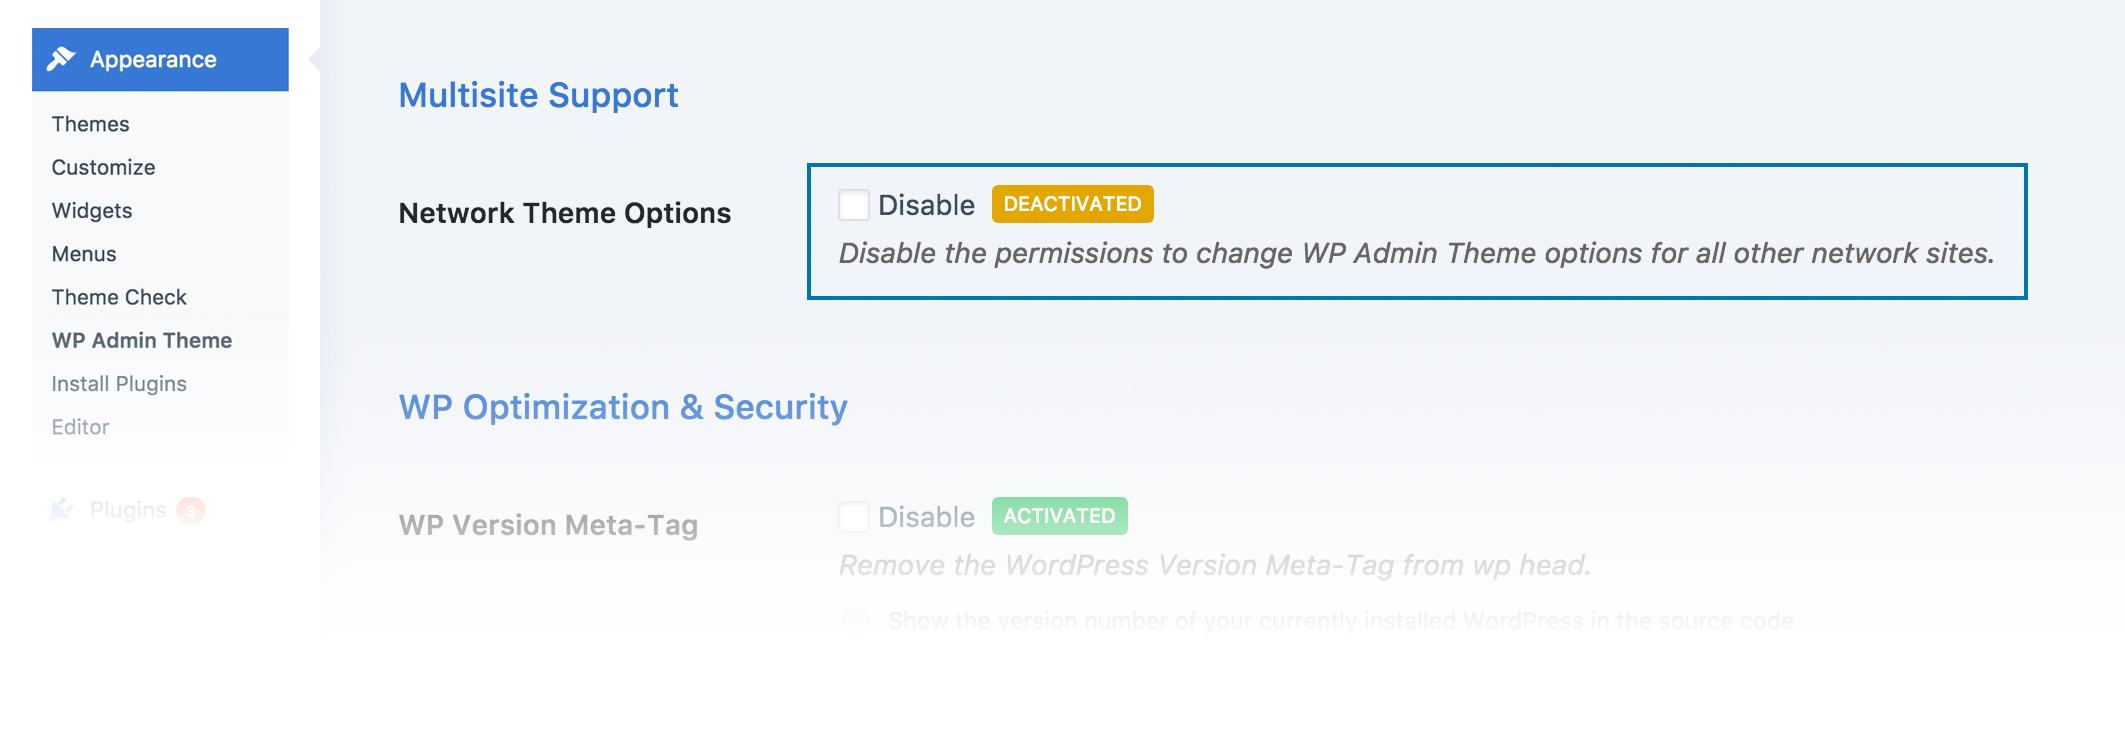Open the Editor submenu item
Image resolution: width=2125 pixels, height=749 pixels.
coord(80,427)
